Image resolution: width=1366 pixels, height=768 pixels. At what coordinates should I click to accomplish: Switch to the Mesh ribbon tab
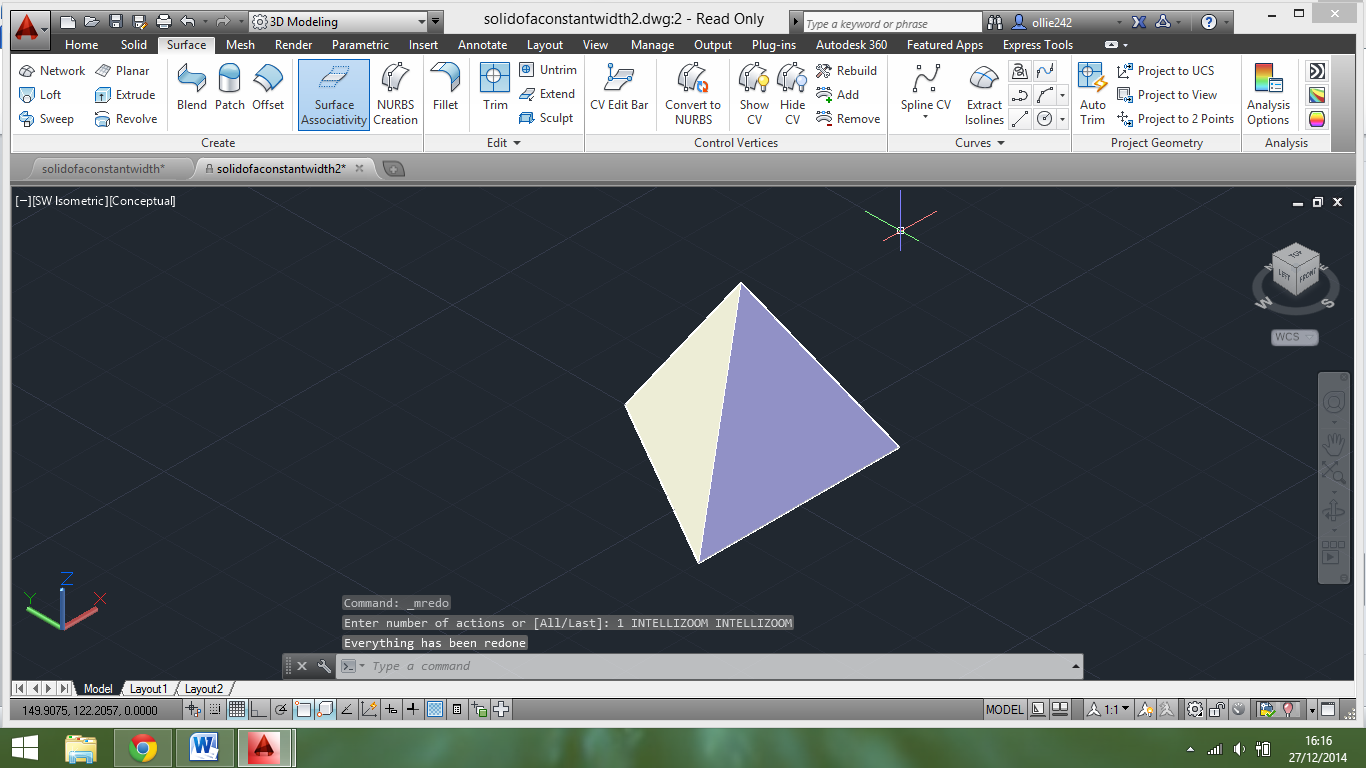240,45
